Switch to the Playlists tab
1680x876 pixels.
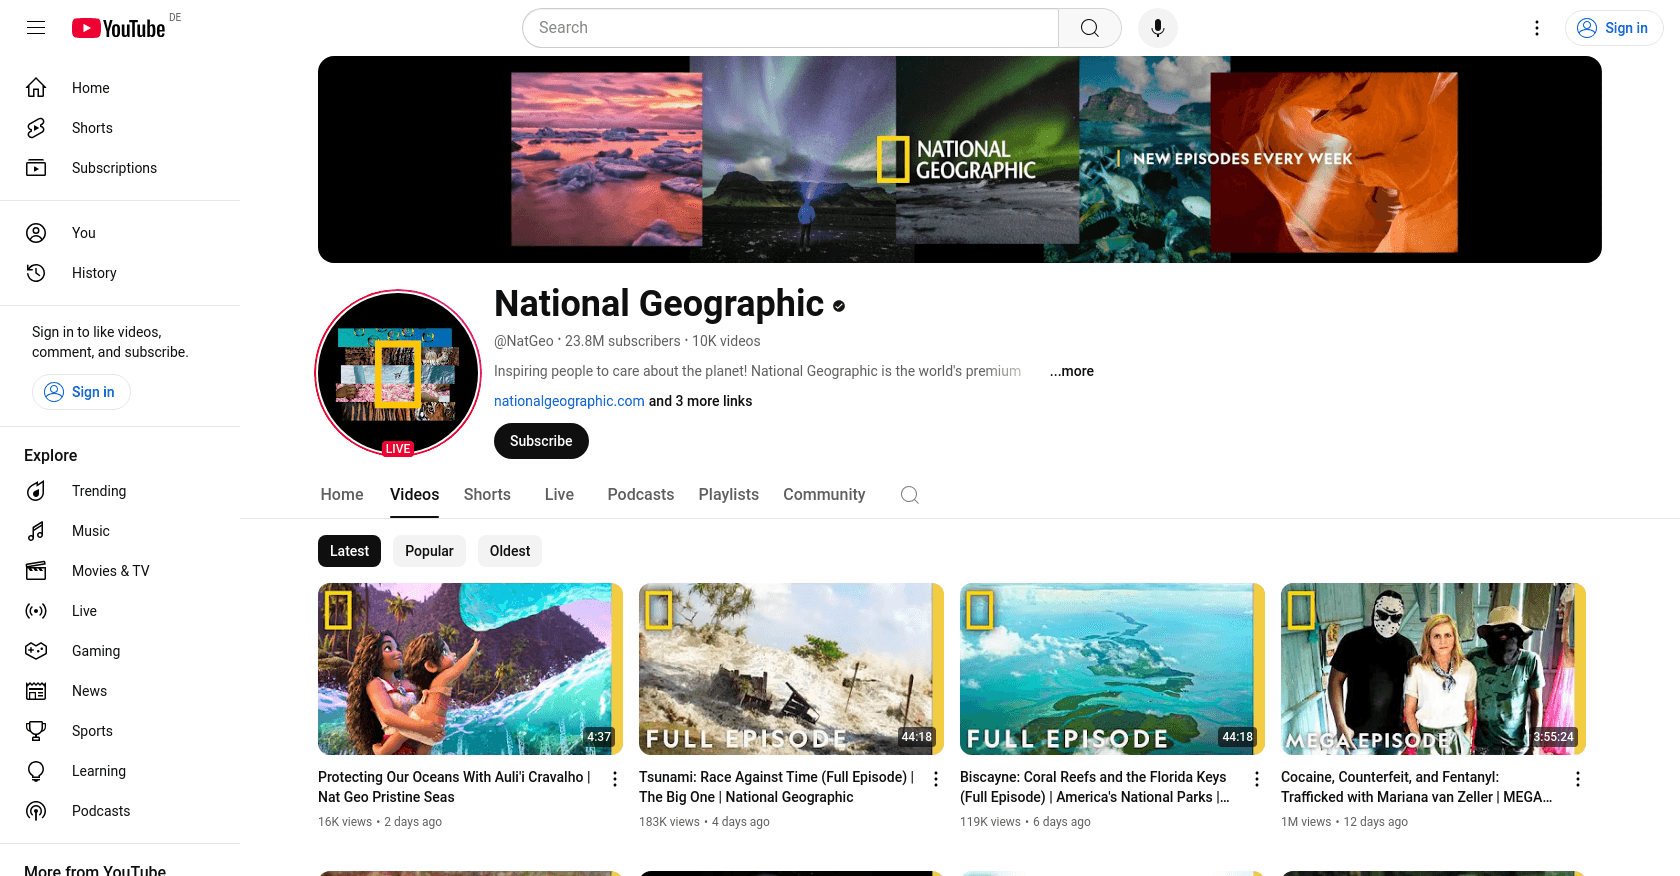(728, 495)
